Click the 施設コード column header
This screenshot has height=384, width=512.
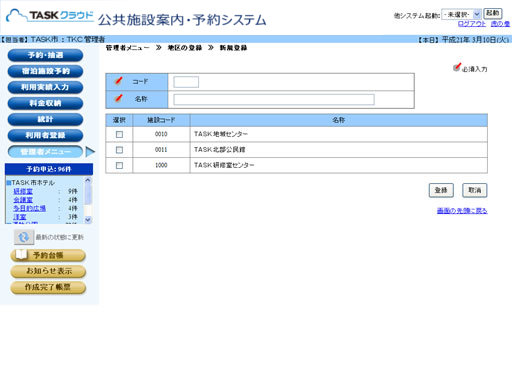[161, 120]
